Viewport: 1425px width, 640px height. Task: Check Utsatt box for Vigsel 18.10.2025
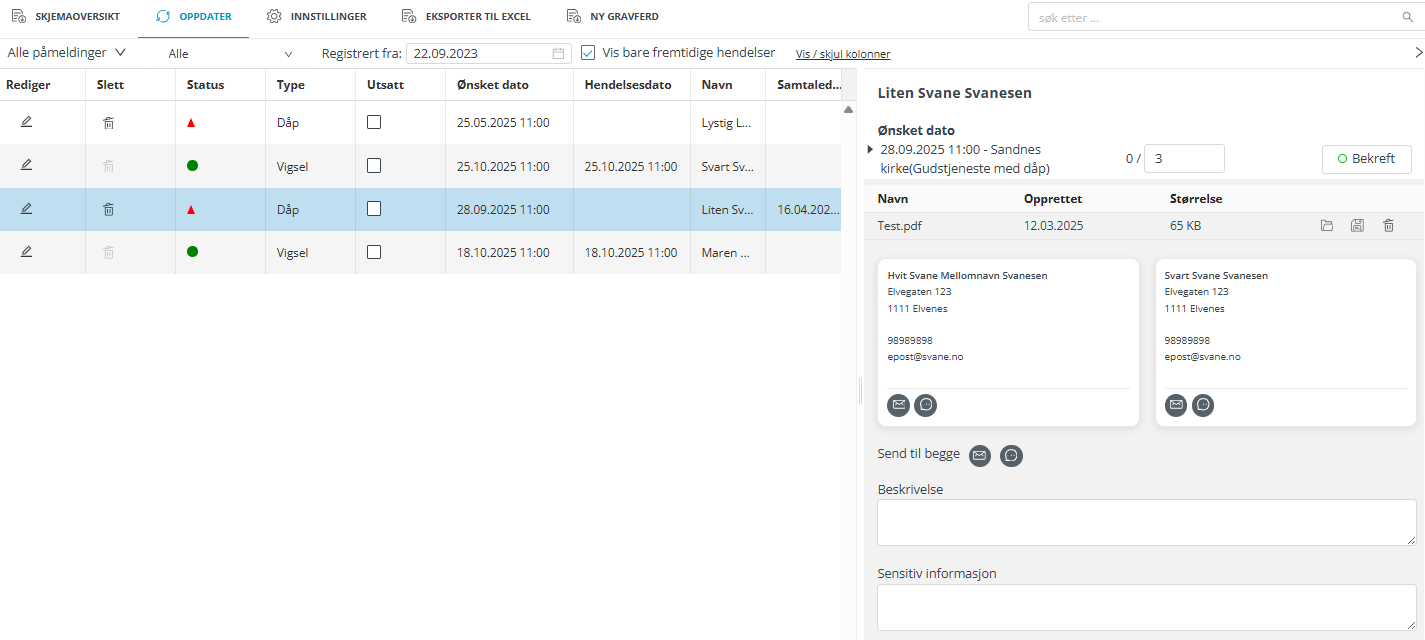click(374, 252)
